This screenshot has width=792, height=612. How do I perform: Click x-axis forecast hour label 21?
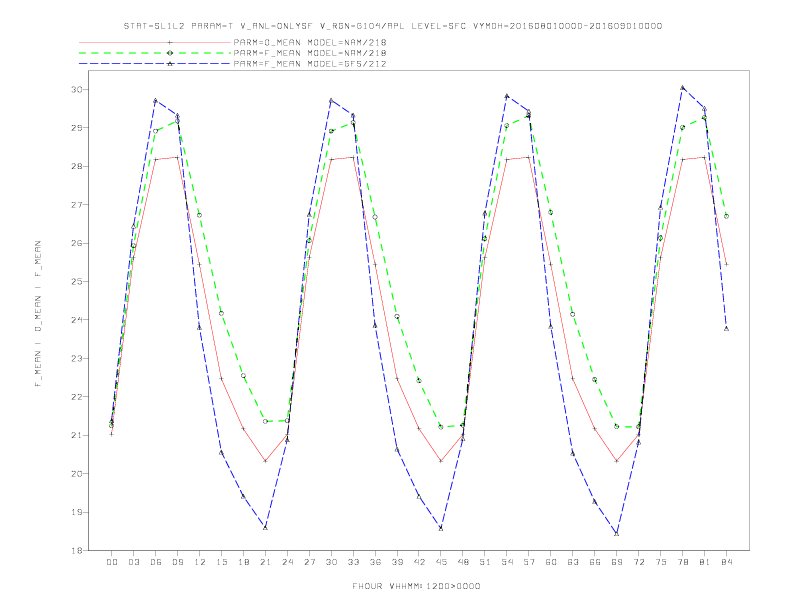[265, 562]
